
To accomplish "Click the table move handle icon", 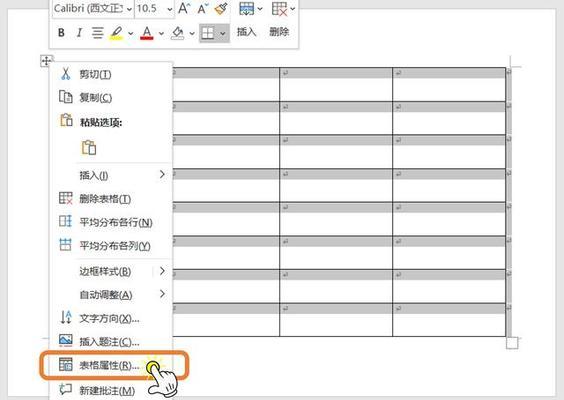I will (x=46, y=61).
